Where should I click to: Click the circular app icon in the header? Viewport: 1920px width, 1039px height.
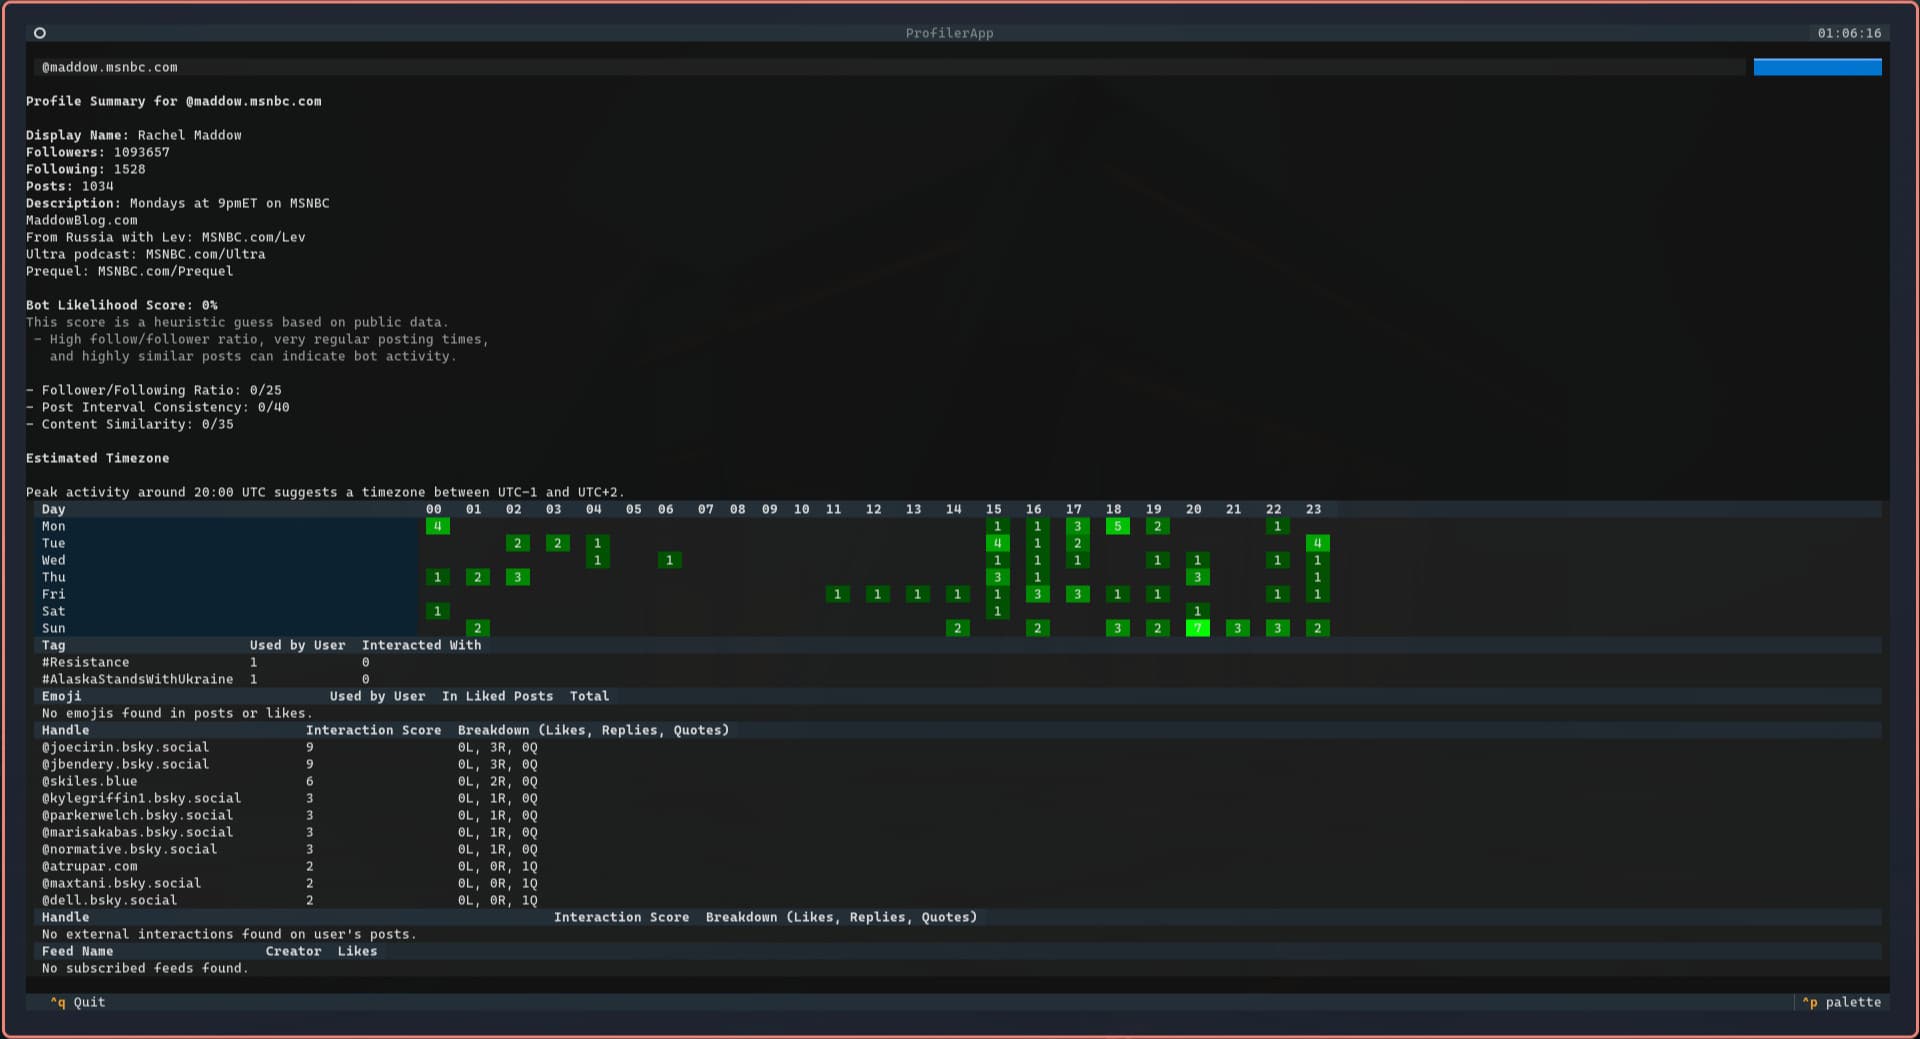tap(40, 33)
